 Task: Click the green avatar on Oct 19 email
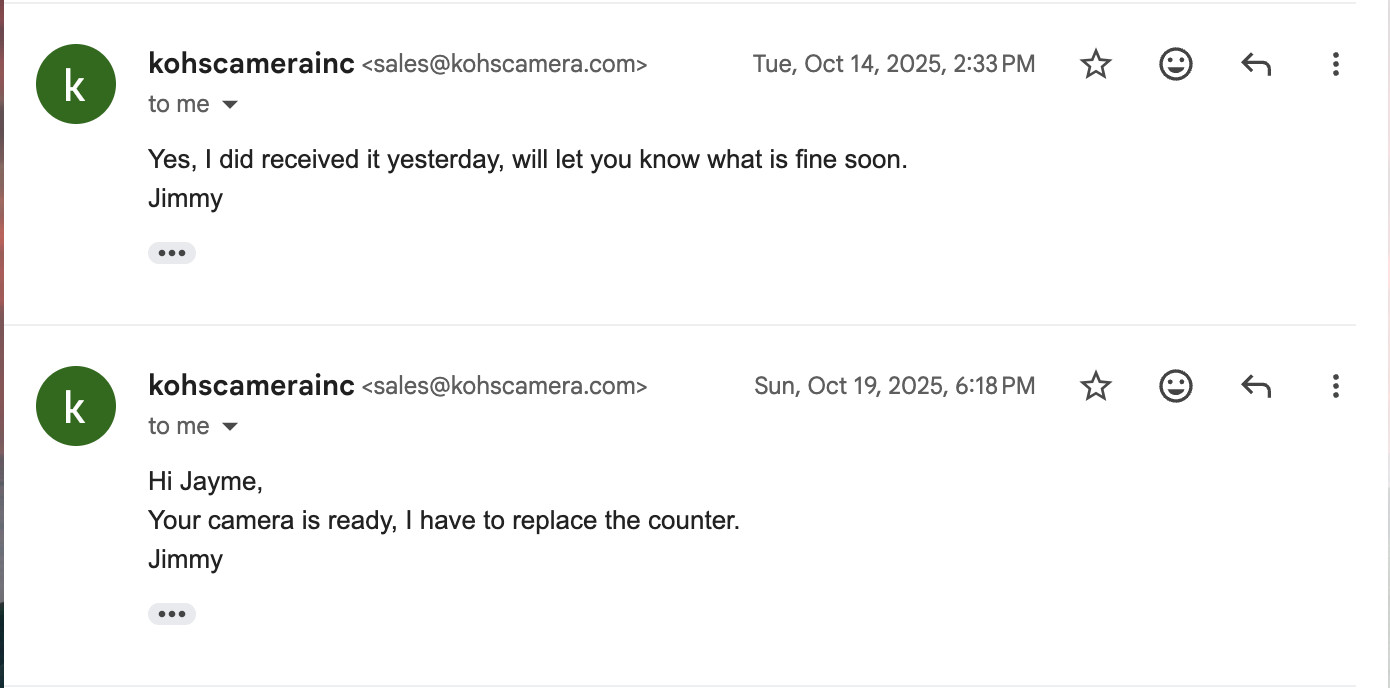[x=75, y=406]
